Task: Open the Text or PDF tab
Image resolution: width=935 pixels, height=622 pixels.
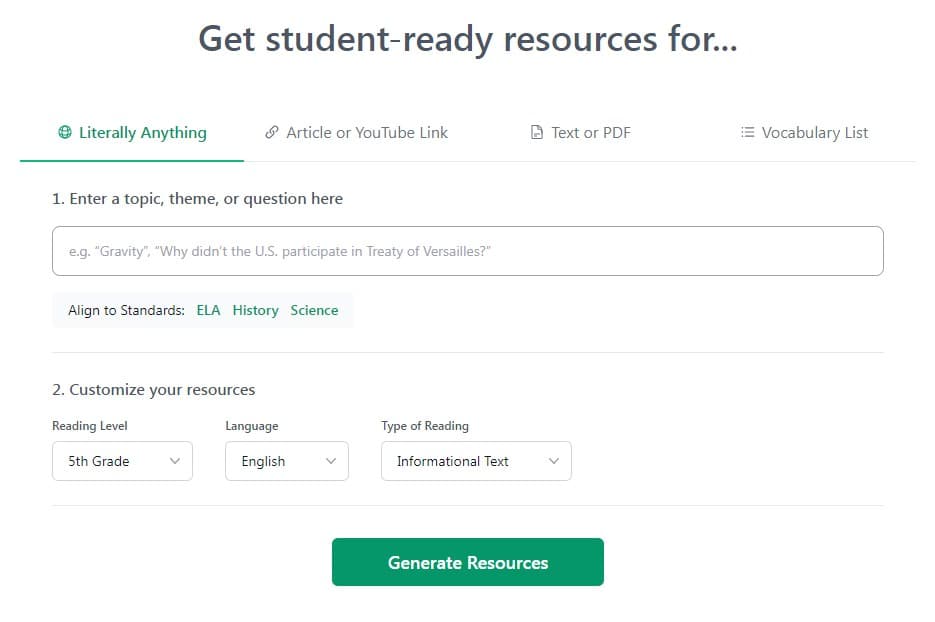Action: (x=580, y=131)
